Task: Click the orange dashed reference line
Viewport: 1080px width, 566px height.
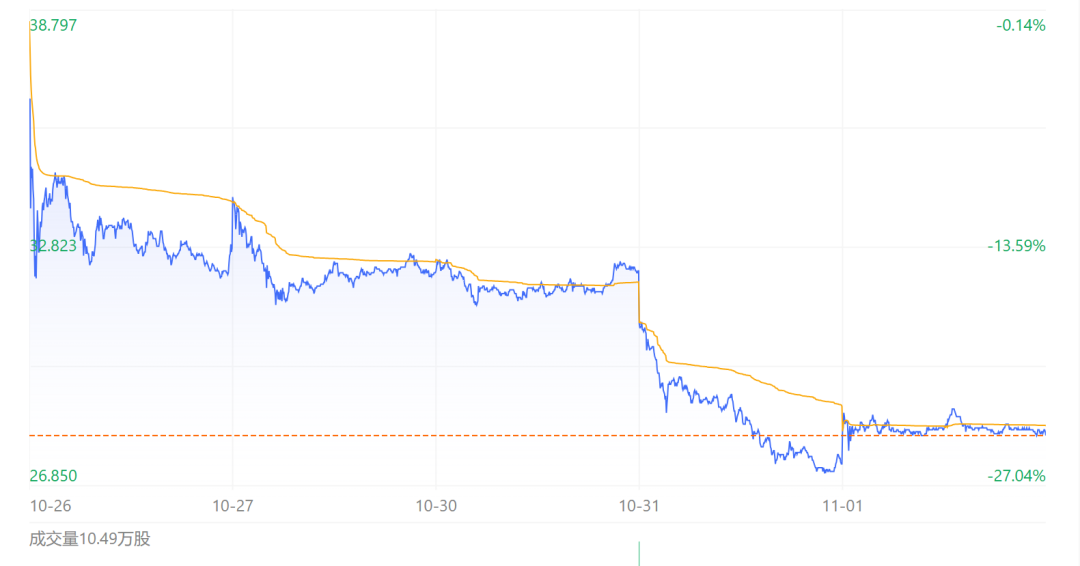Action: (x=537, y=435)
